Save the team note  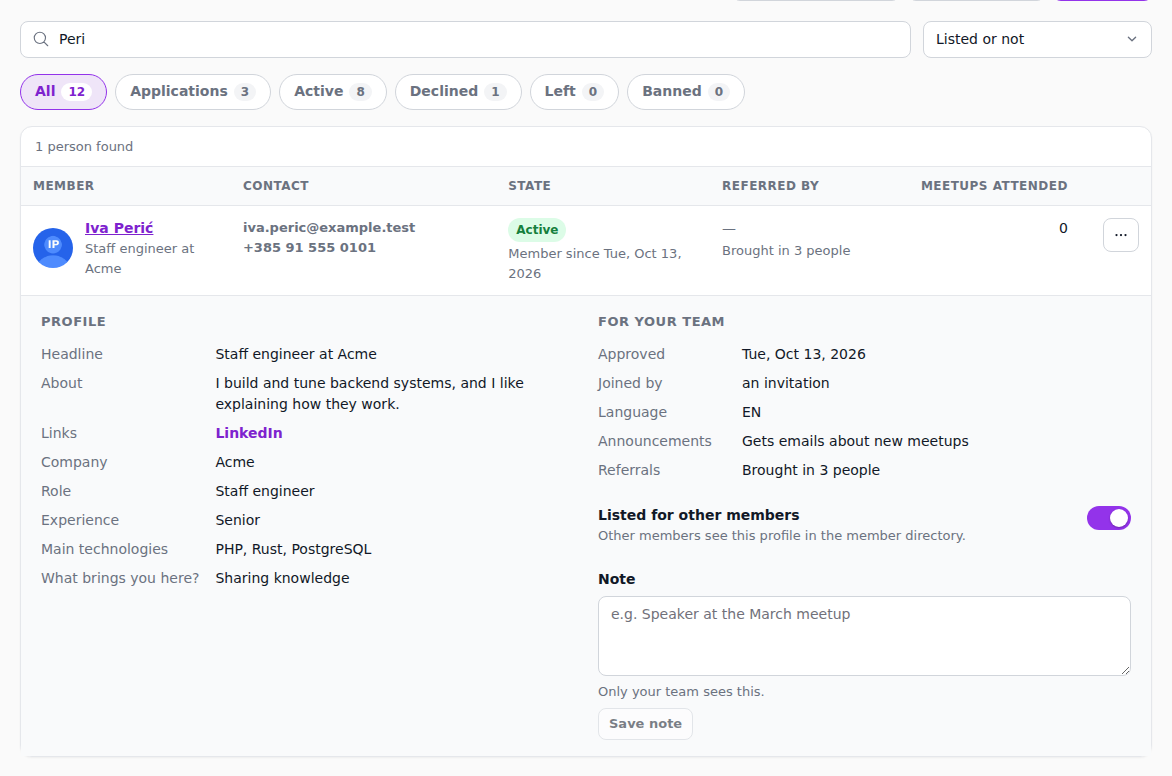click(x=645, y=724)
